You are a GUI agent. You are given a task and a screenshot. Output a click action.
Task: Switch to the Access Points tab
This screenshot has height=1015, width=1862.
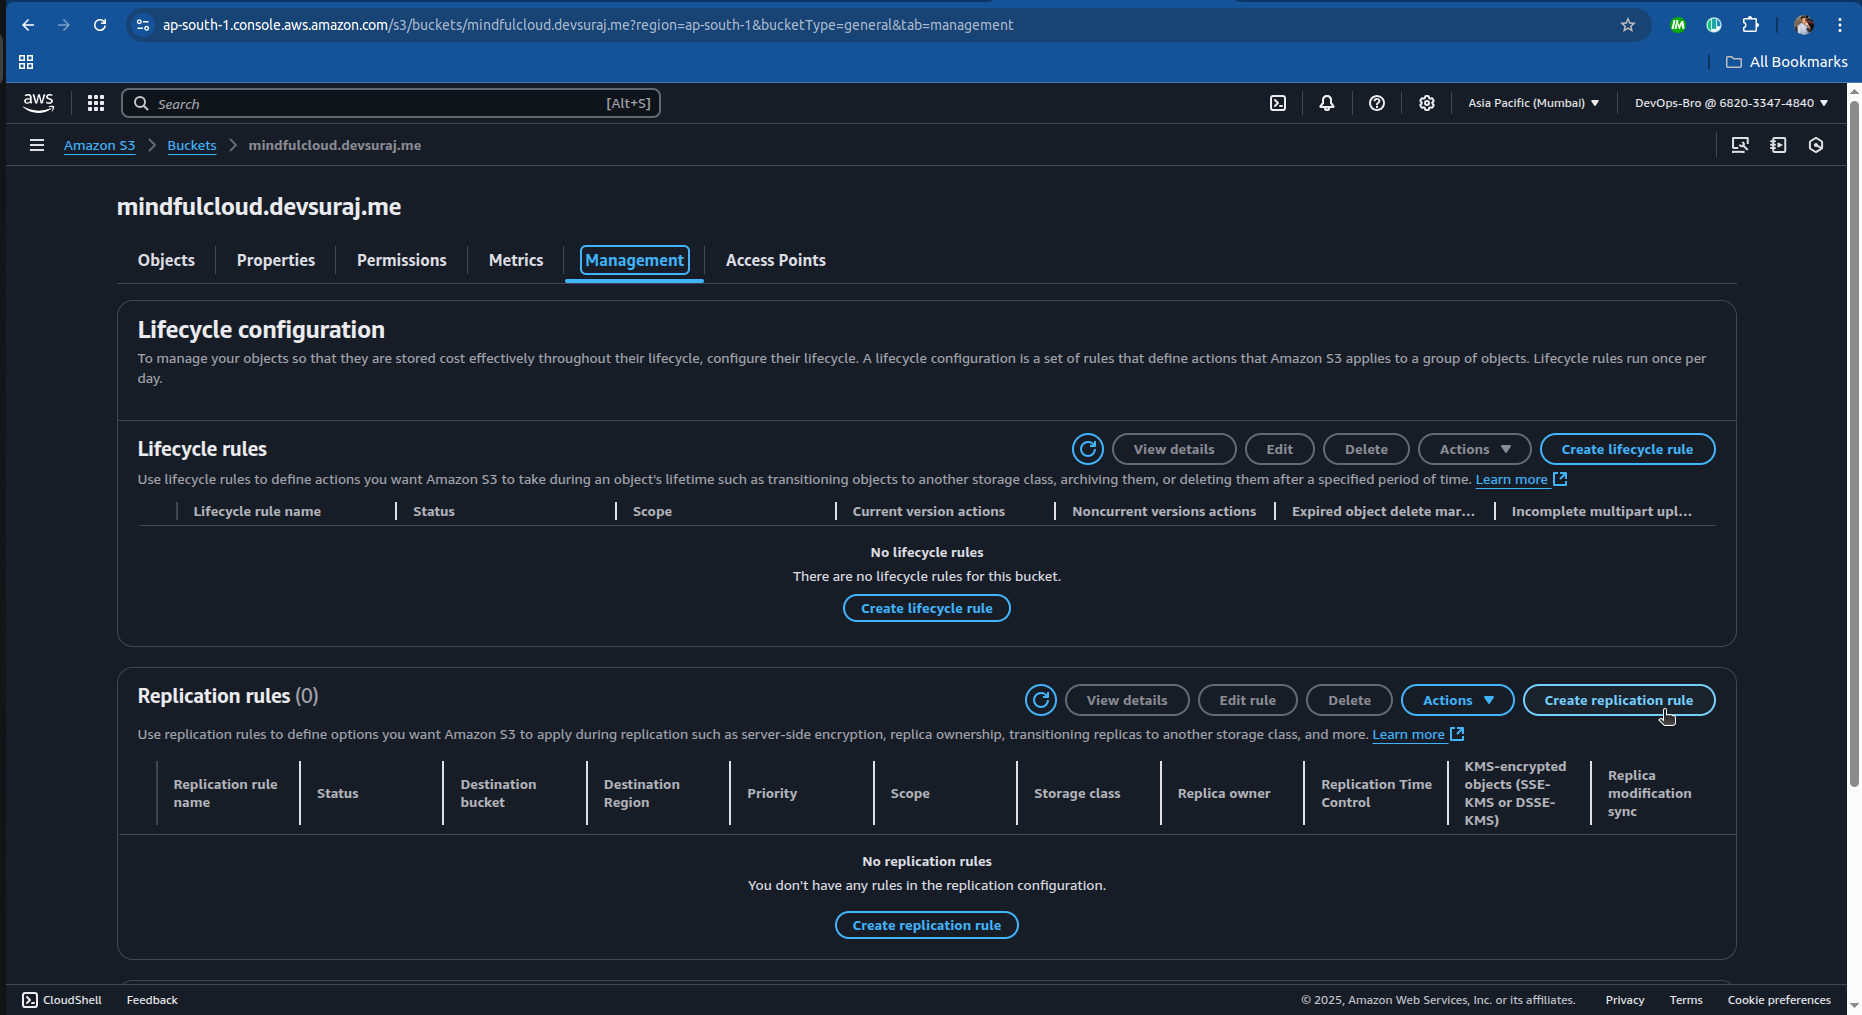[x=776, y=260]
